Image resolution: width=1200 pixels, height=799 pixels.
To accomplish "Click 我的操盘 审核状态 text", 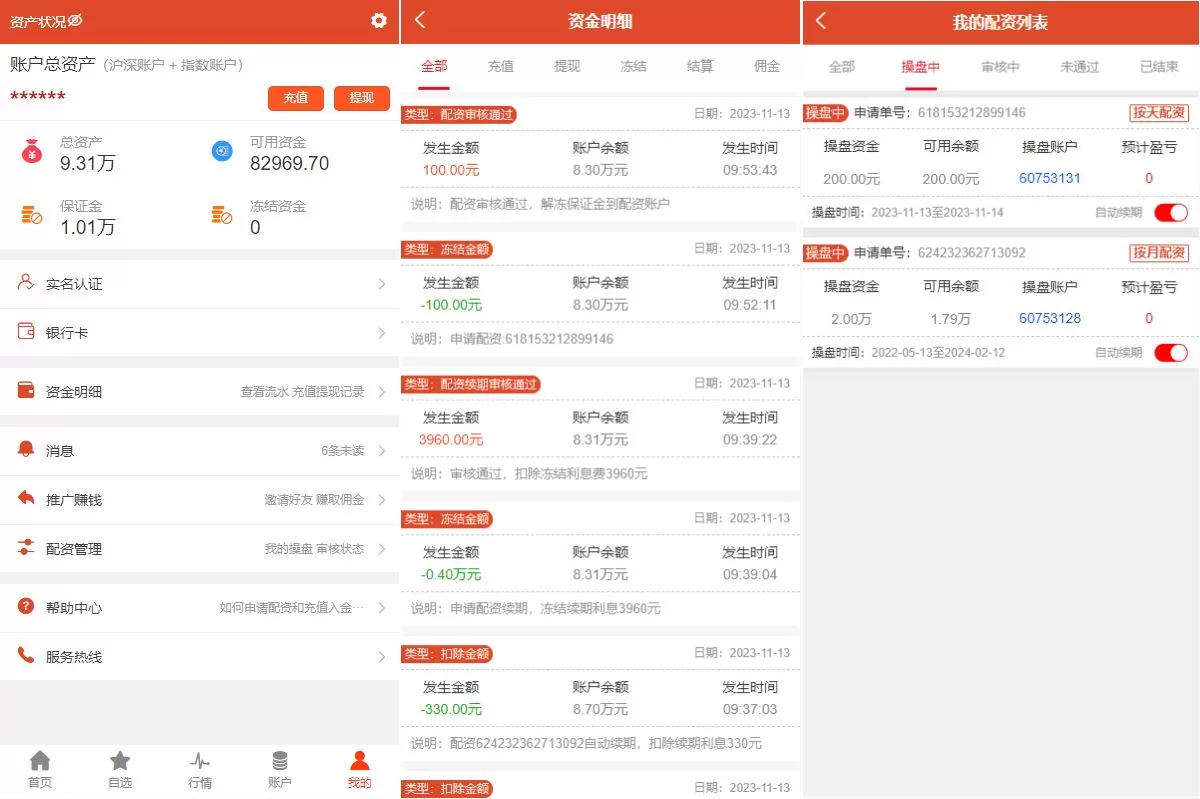I will [314, 549].
